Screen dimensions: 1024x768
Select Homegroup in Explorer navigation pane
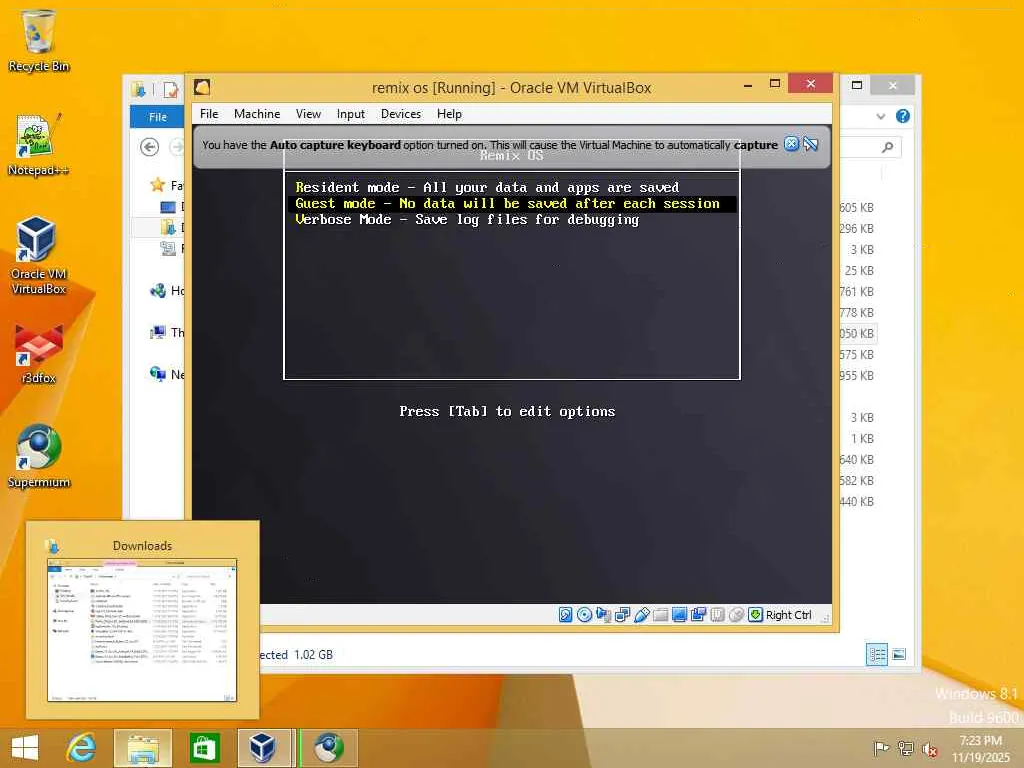[x=167, y=291]
